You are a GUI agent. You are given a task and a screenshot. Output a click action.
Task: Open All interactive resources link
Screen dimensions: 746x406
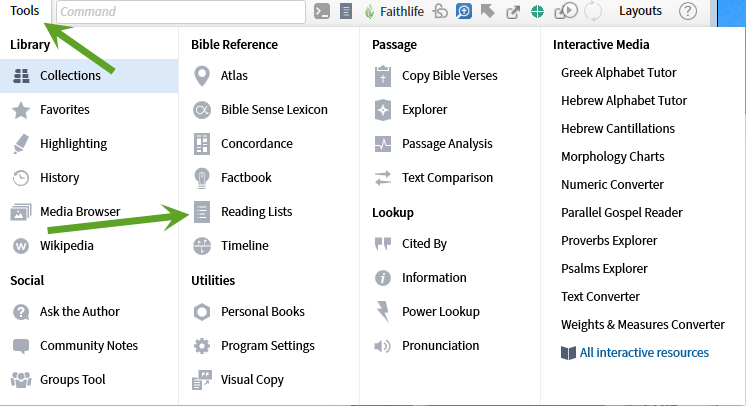point(644,353)
